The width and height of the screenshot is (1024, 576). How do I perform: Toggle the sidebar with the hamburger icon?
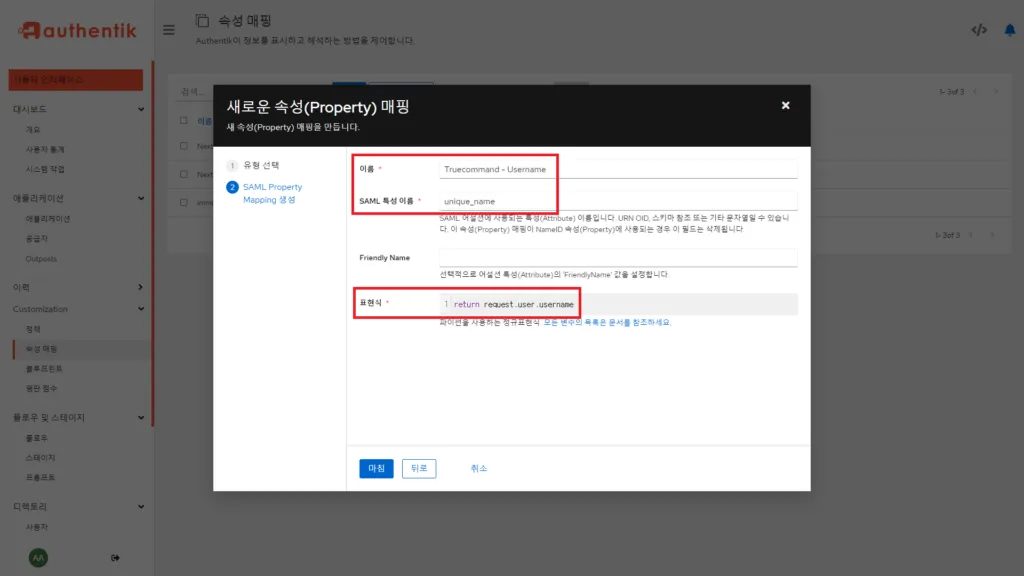point(168,29)
